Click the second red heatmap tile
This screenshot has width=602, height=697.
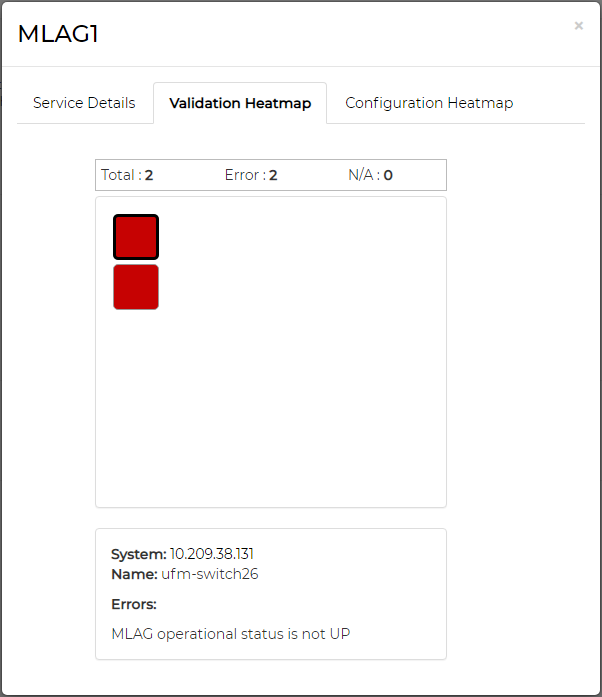(136, 287)
